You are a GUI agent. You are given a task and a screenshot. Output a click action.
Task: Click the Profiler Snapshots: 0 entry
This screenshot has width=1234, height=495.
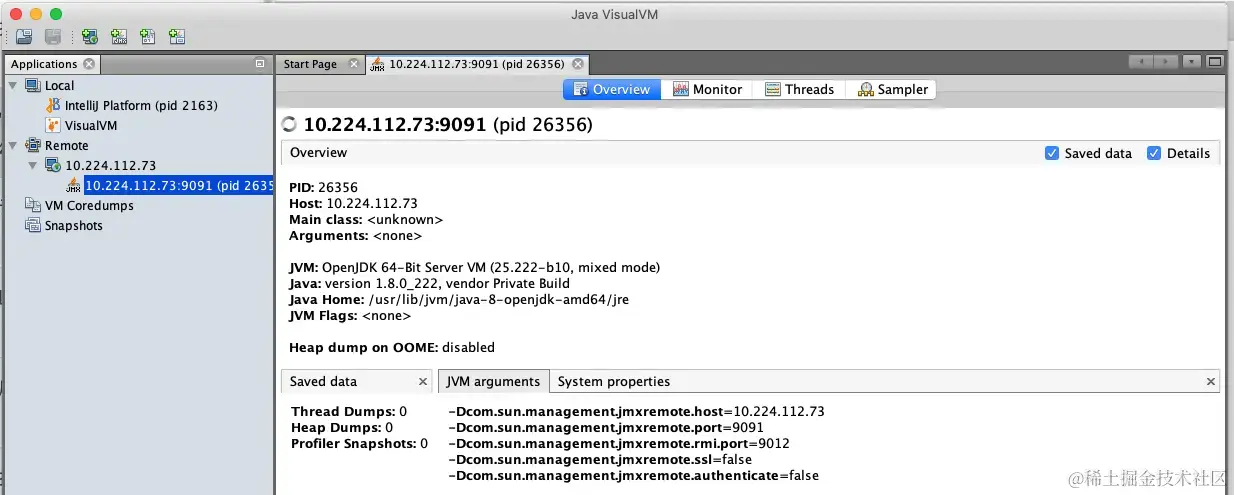[x=360, y=443]
